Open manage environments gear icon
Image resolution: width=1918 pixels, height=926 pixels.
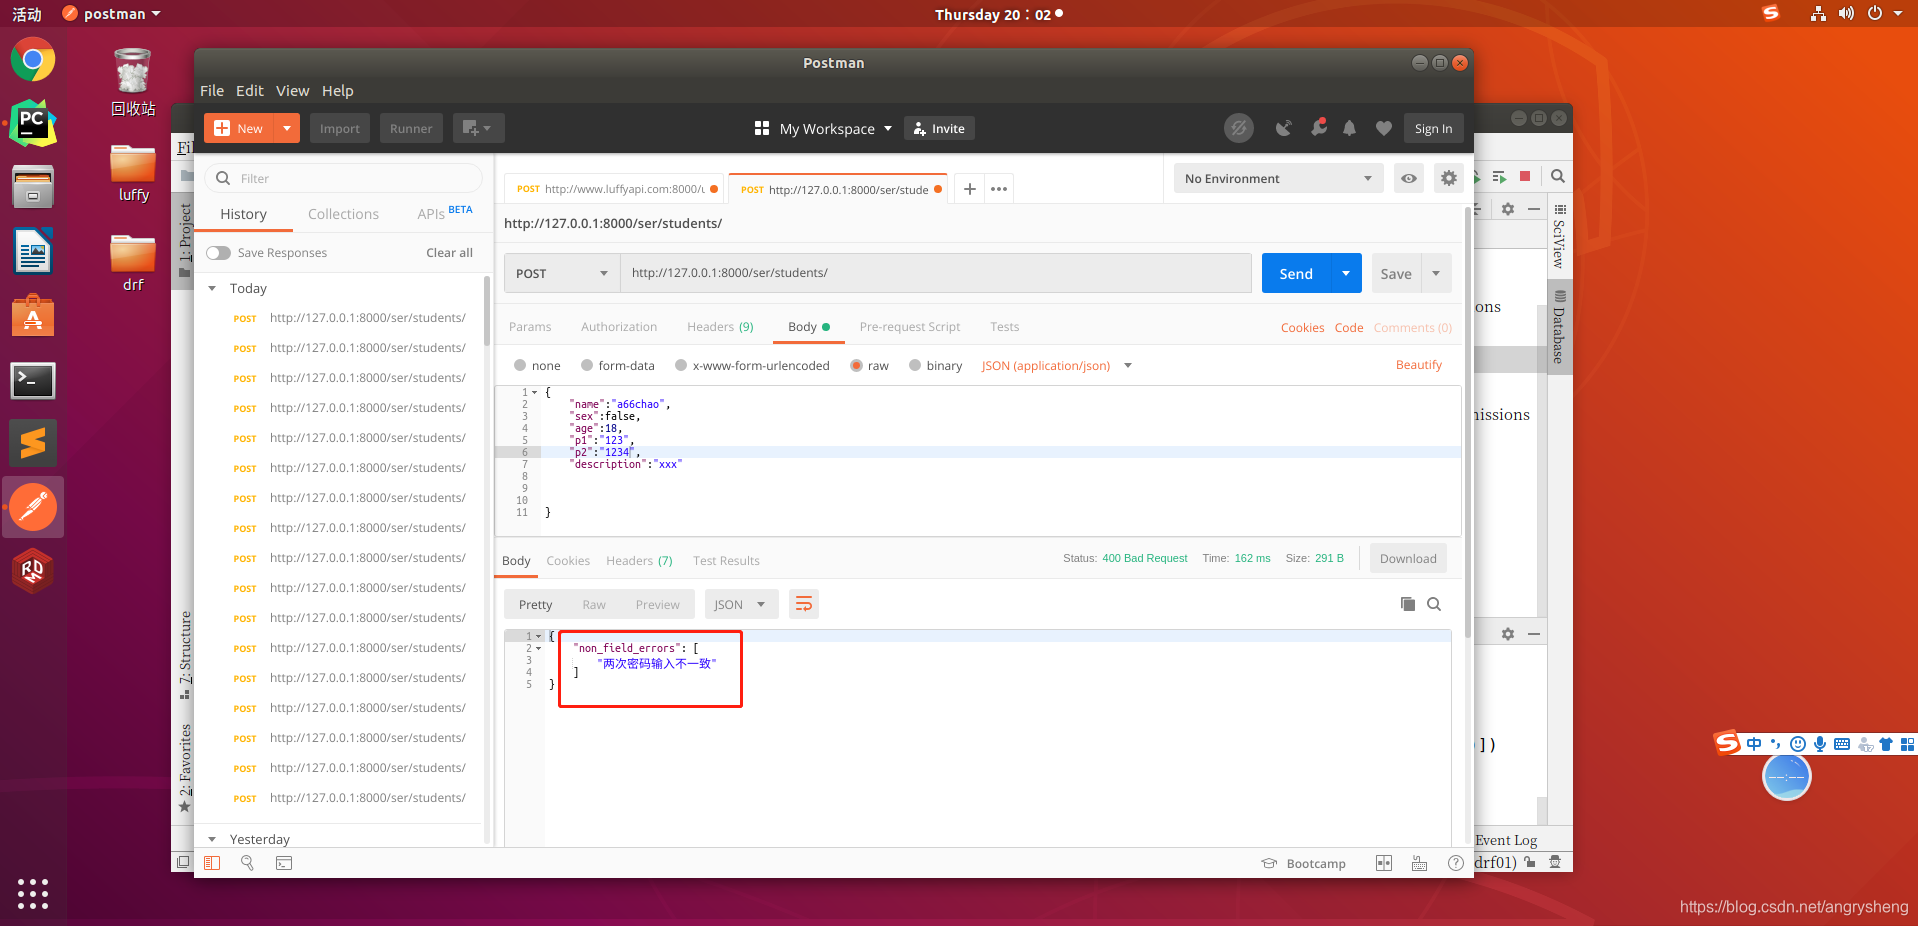pyautogui.click(x=1449, y=178)
